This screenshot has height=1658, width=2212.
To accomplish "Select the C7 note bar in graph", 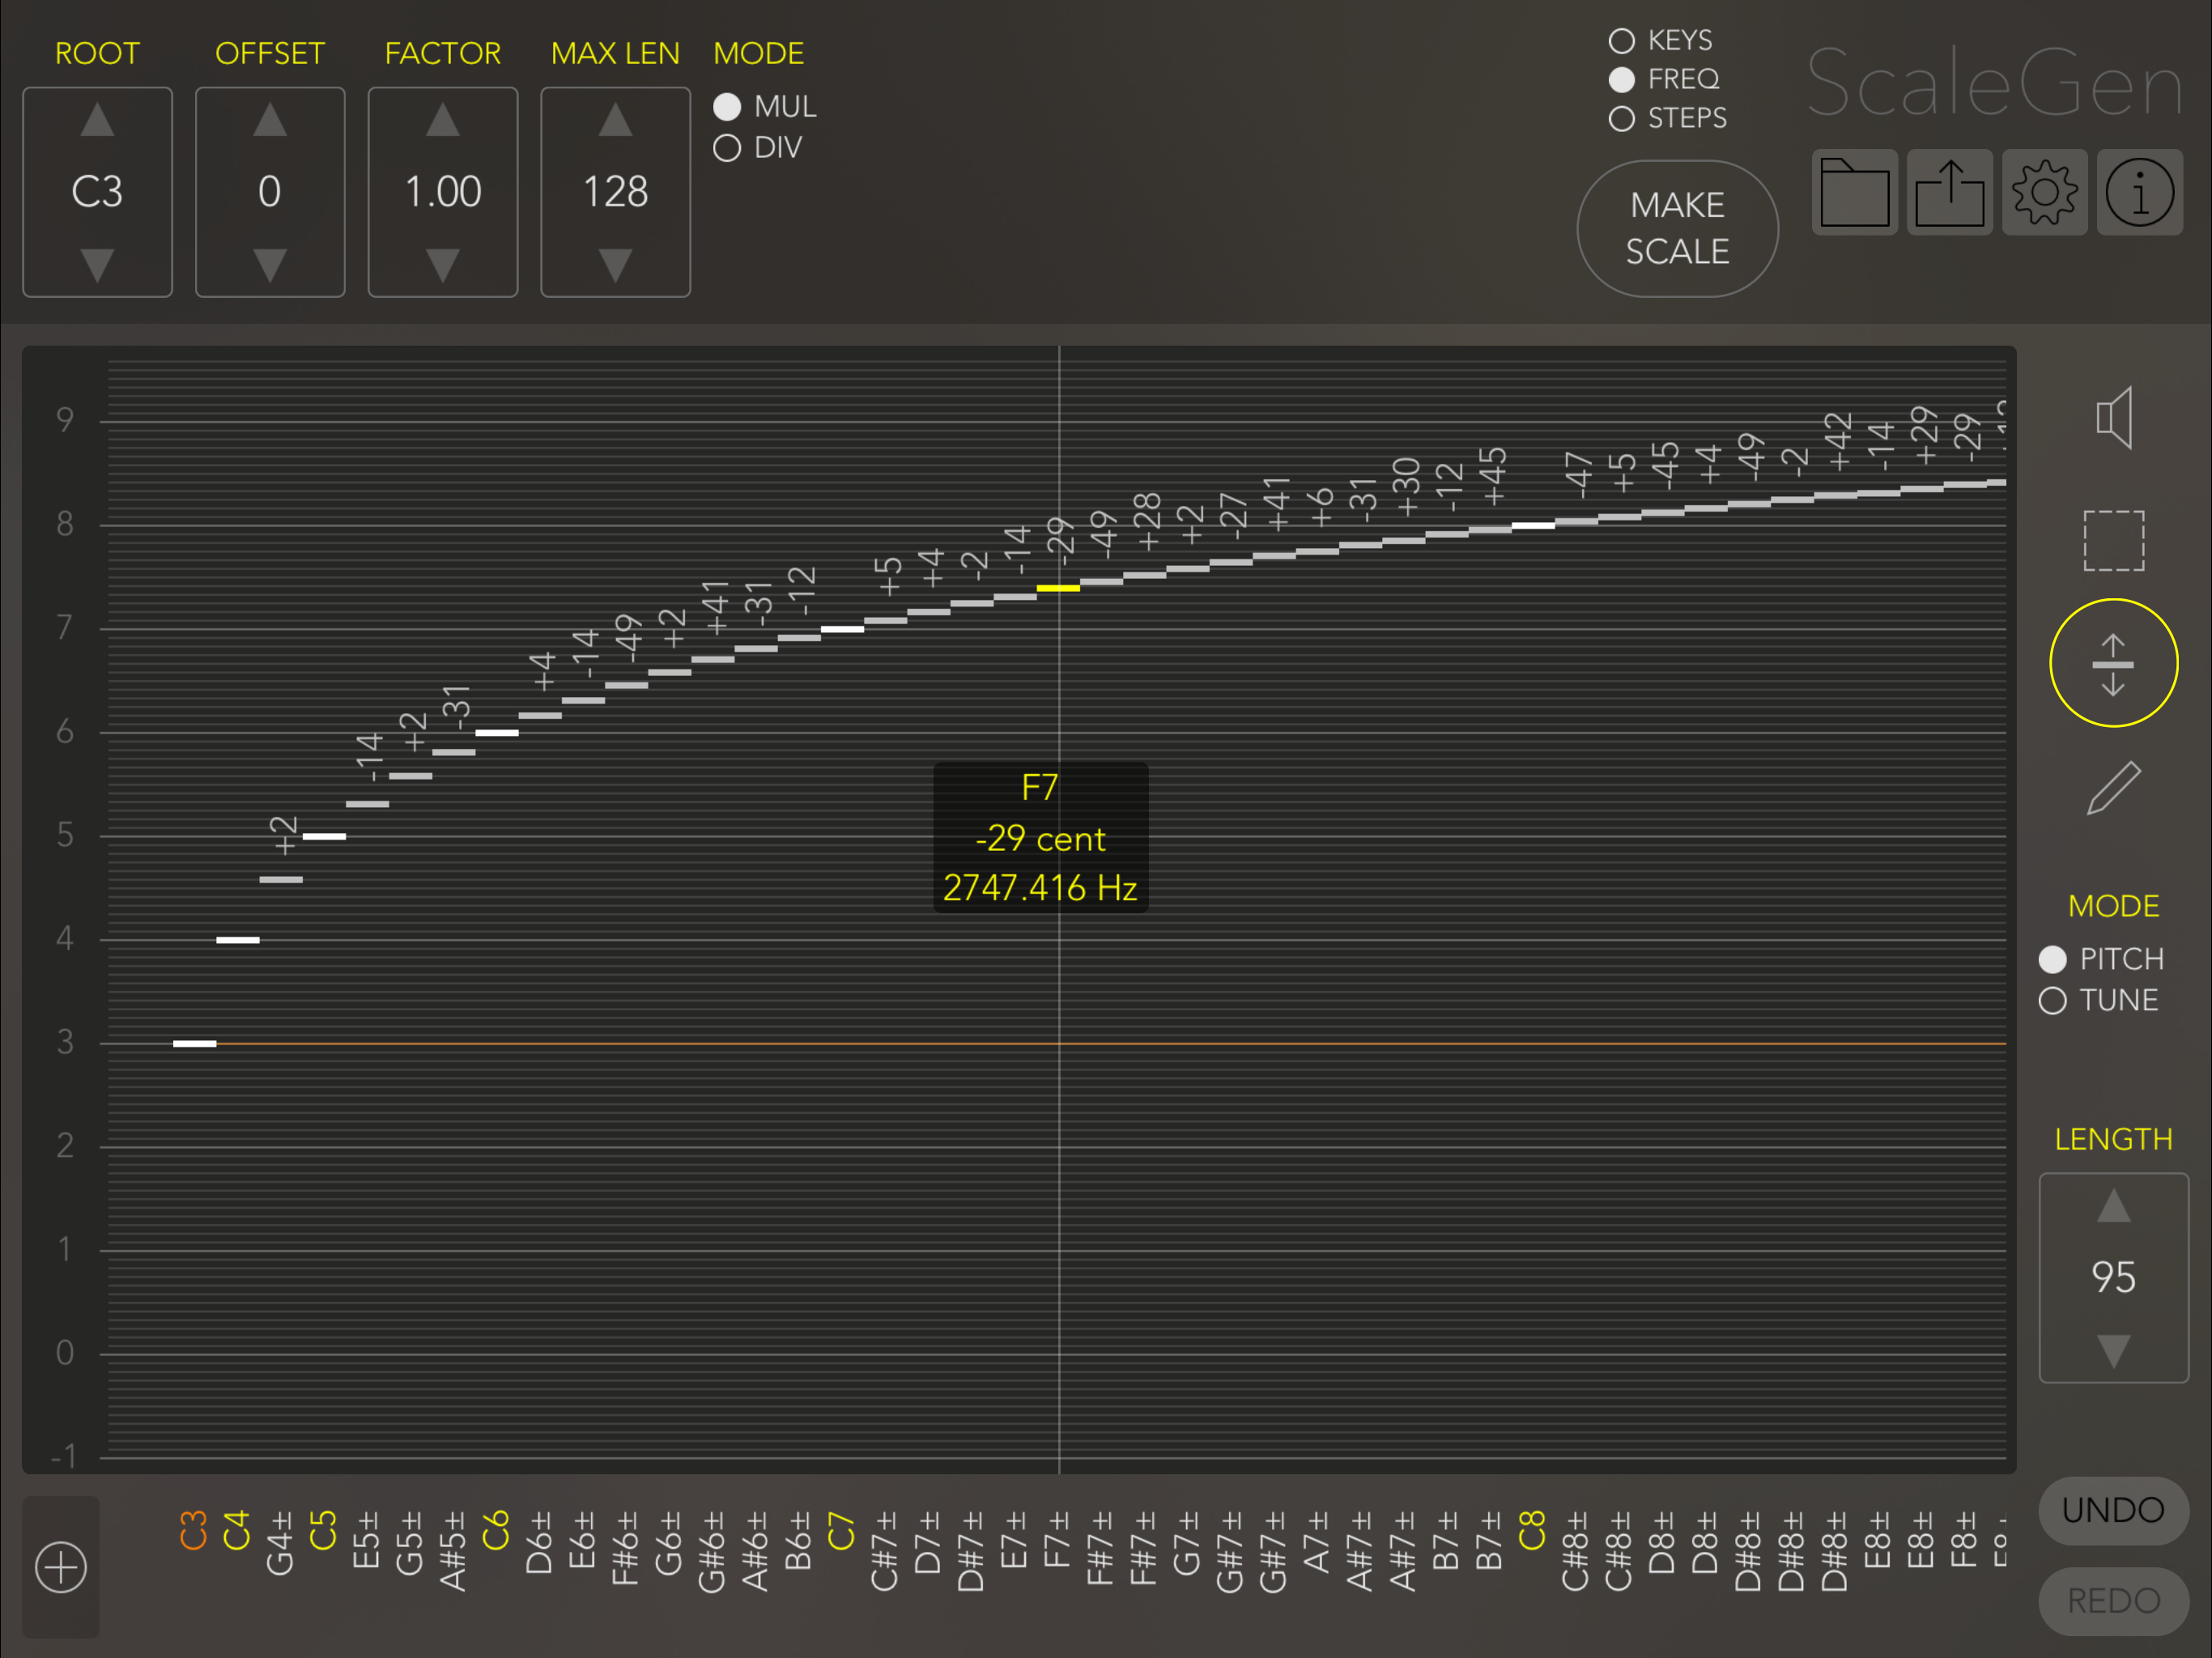I will pyautogui.click(x=842, y=629).
